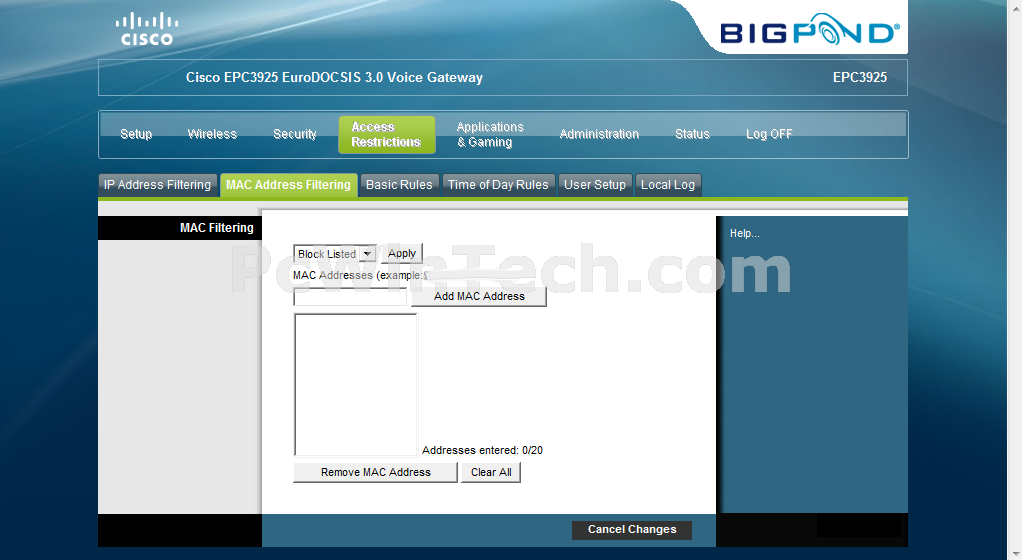Select MAC Address Filtering tab
Image resolution: width=1022 pixels, height=560 pixels.
[288, 185]
